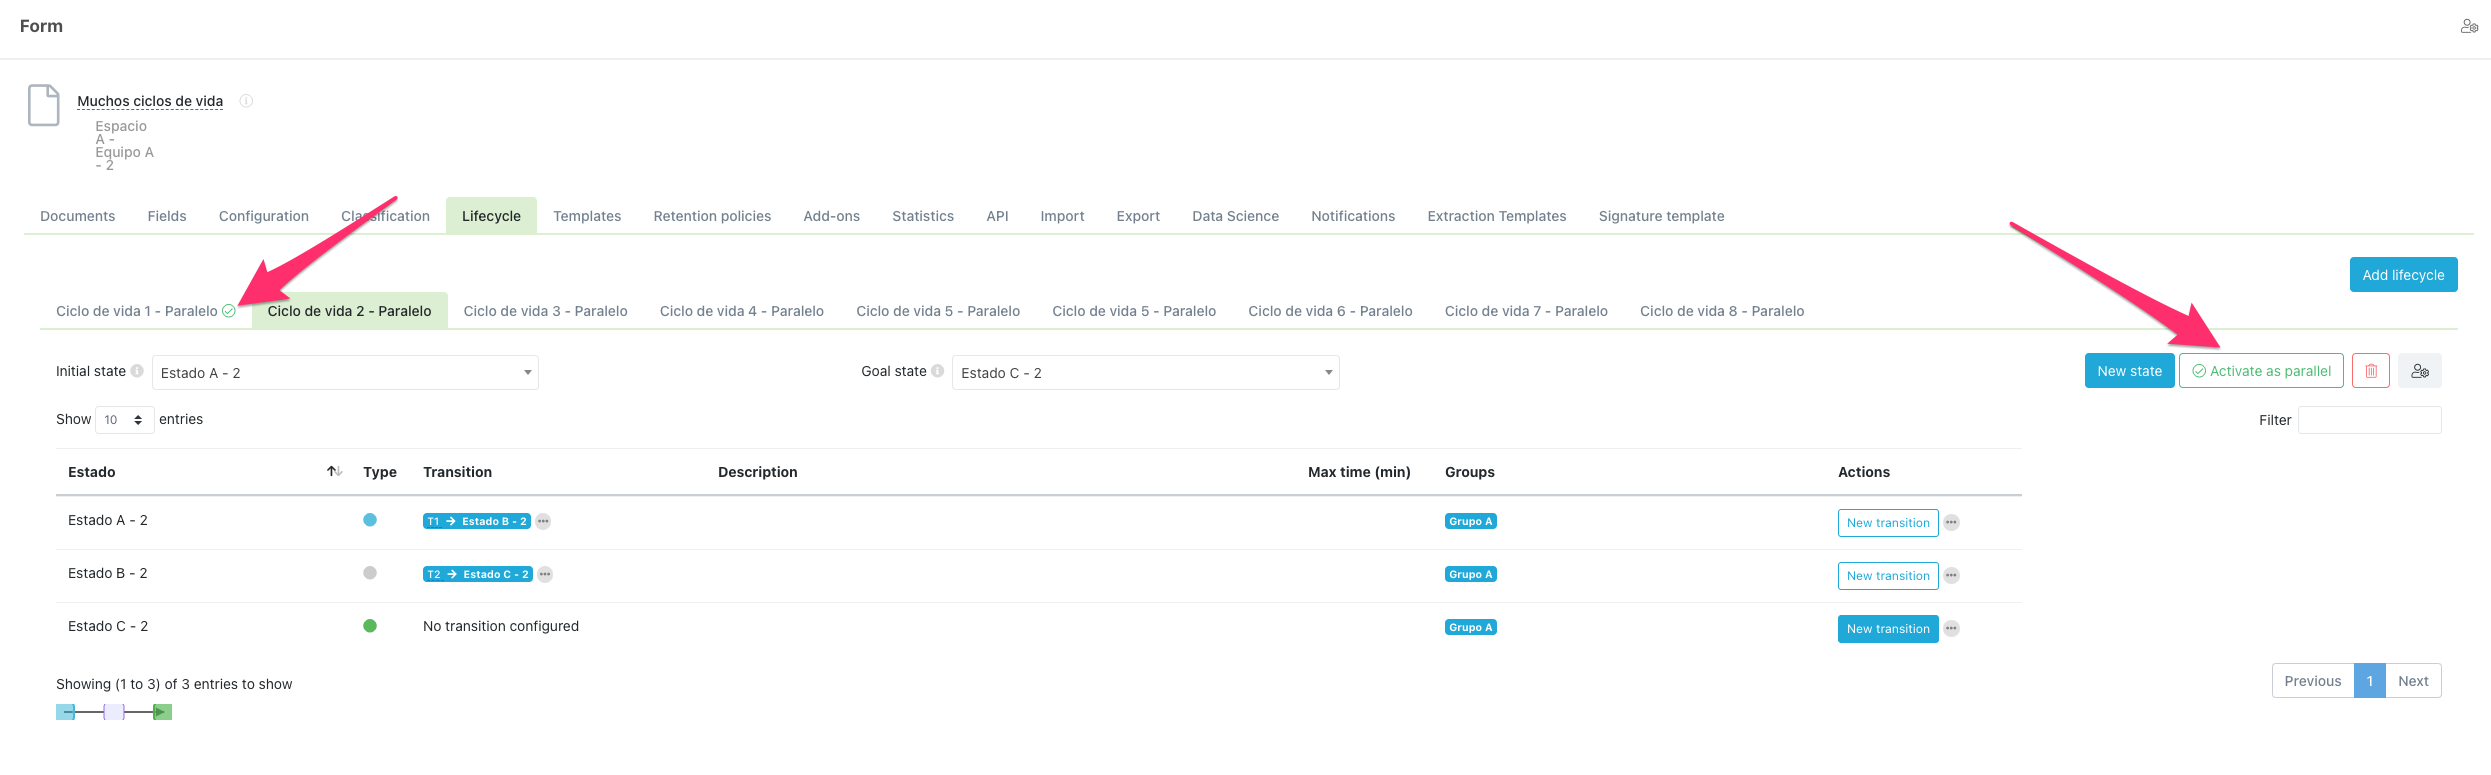
Task: Open the Initial state dropdown
Action: (345, 373)
